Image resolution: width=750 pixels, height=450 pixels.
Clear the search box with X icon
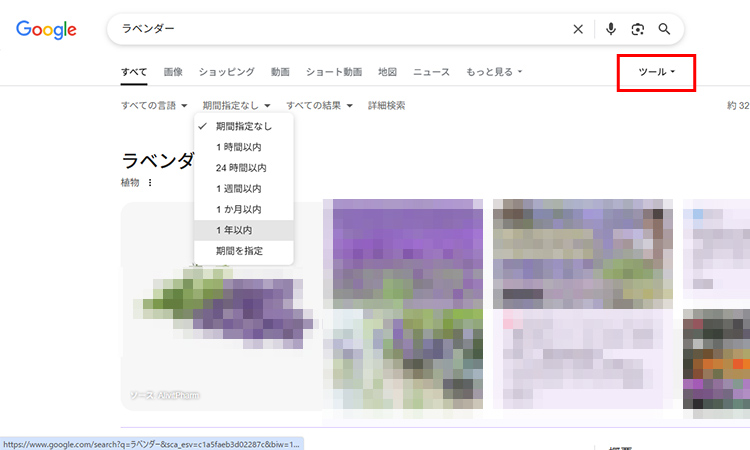tap(578, 29)
